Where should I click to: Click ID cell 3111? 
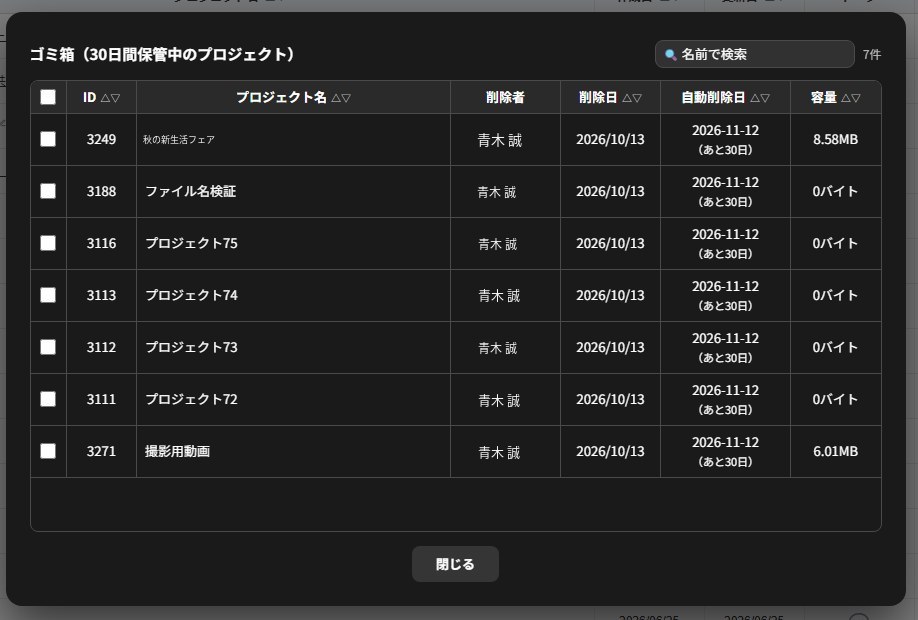101,399
